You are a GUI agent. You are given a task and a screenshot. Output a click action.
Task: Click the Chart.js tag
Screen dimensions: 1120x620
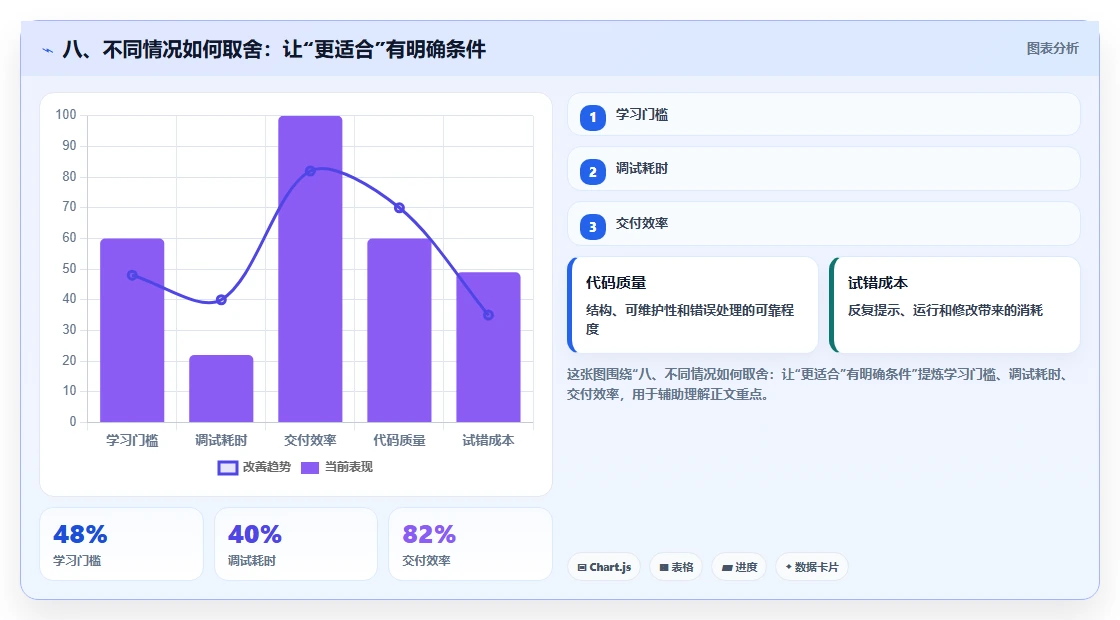[604, 567]
